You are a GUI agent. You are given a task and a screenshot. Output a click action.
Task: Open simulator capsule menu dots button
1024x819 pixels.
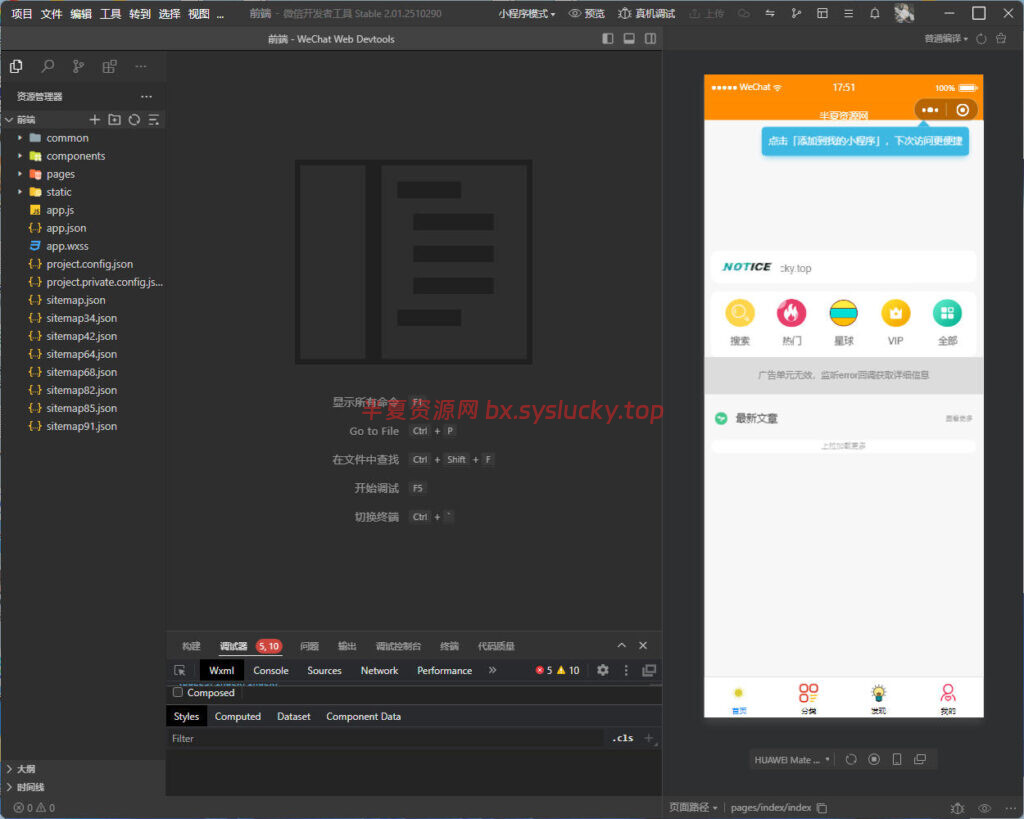click(930, 110)
